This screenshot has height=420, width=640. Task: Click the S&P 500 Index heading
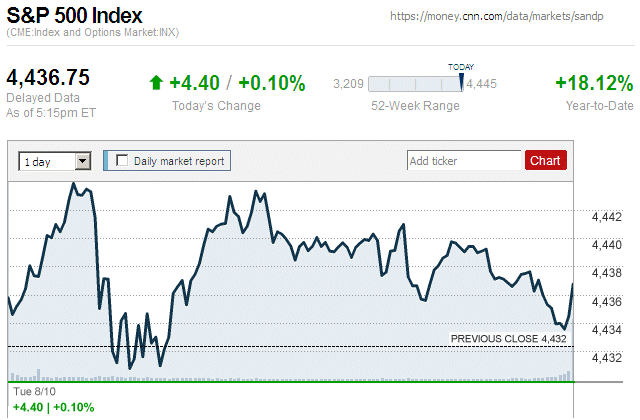[74, 16]
